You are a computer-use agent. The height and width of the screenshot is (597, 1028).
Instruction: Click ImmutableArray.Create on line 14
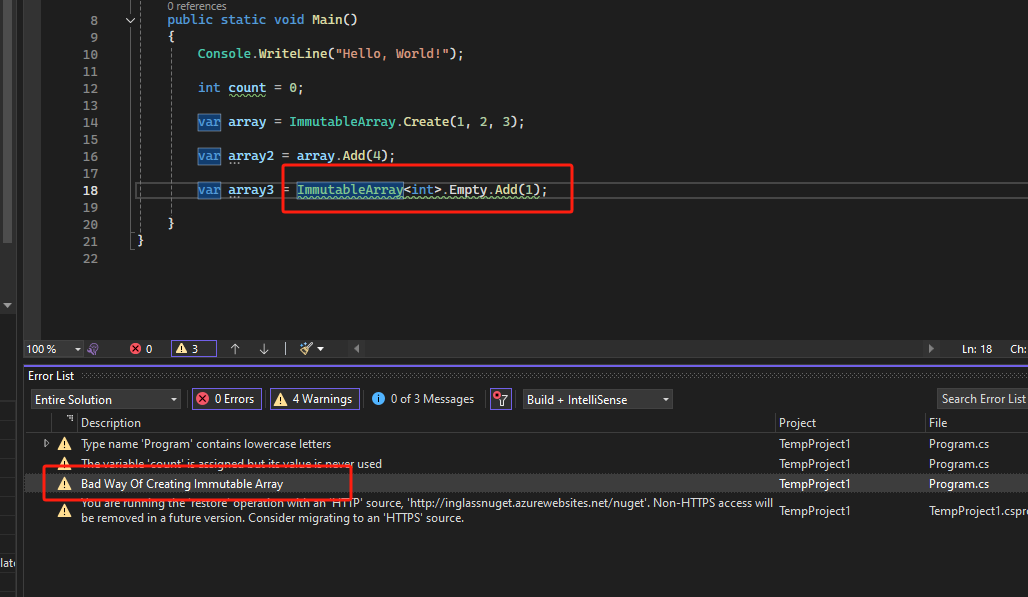369,122
